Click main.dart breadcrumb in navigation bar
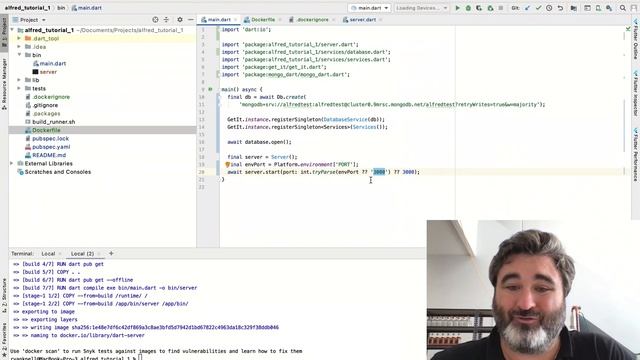Image resolution: width=640 pixels, height=360 pixels. pyautogui.click(x=87, y=8)
